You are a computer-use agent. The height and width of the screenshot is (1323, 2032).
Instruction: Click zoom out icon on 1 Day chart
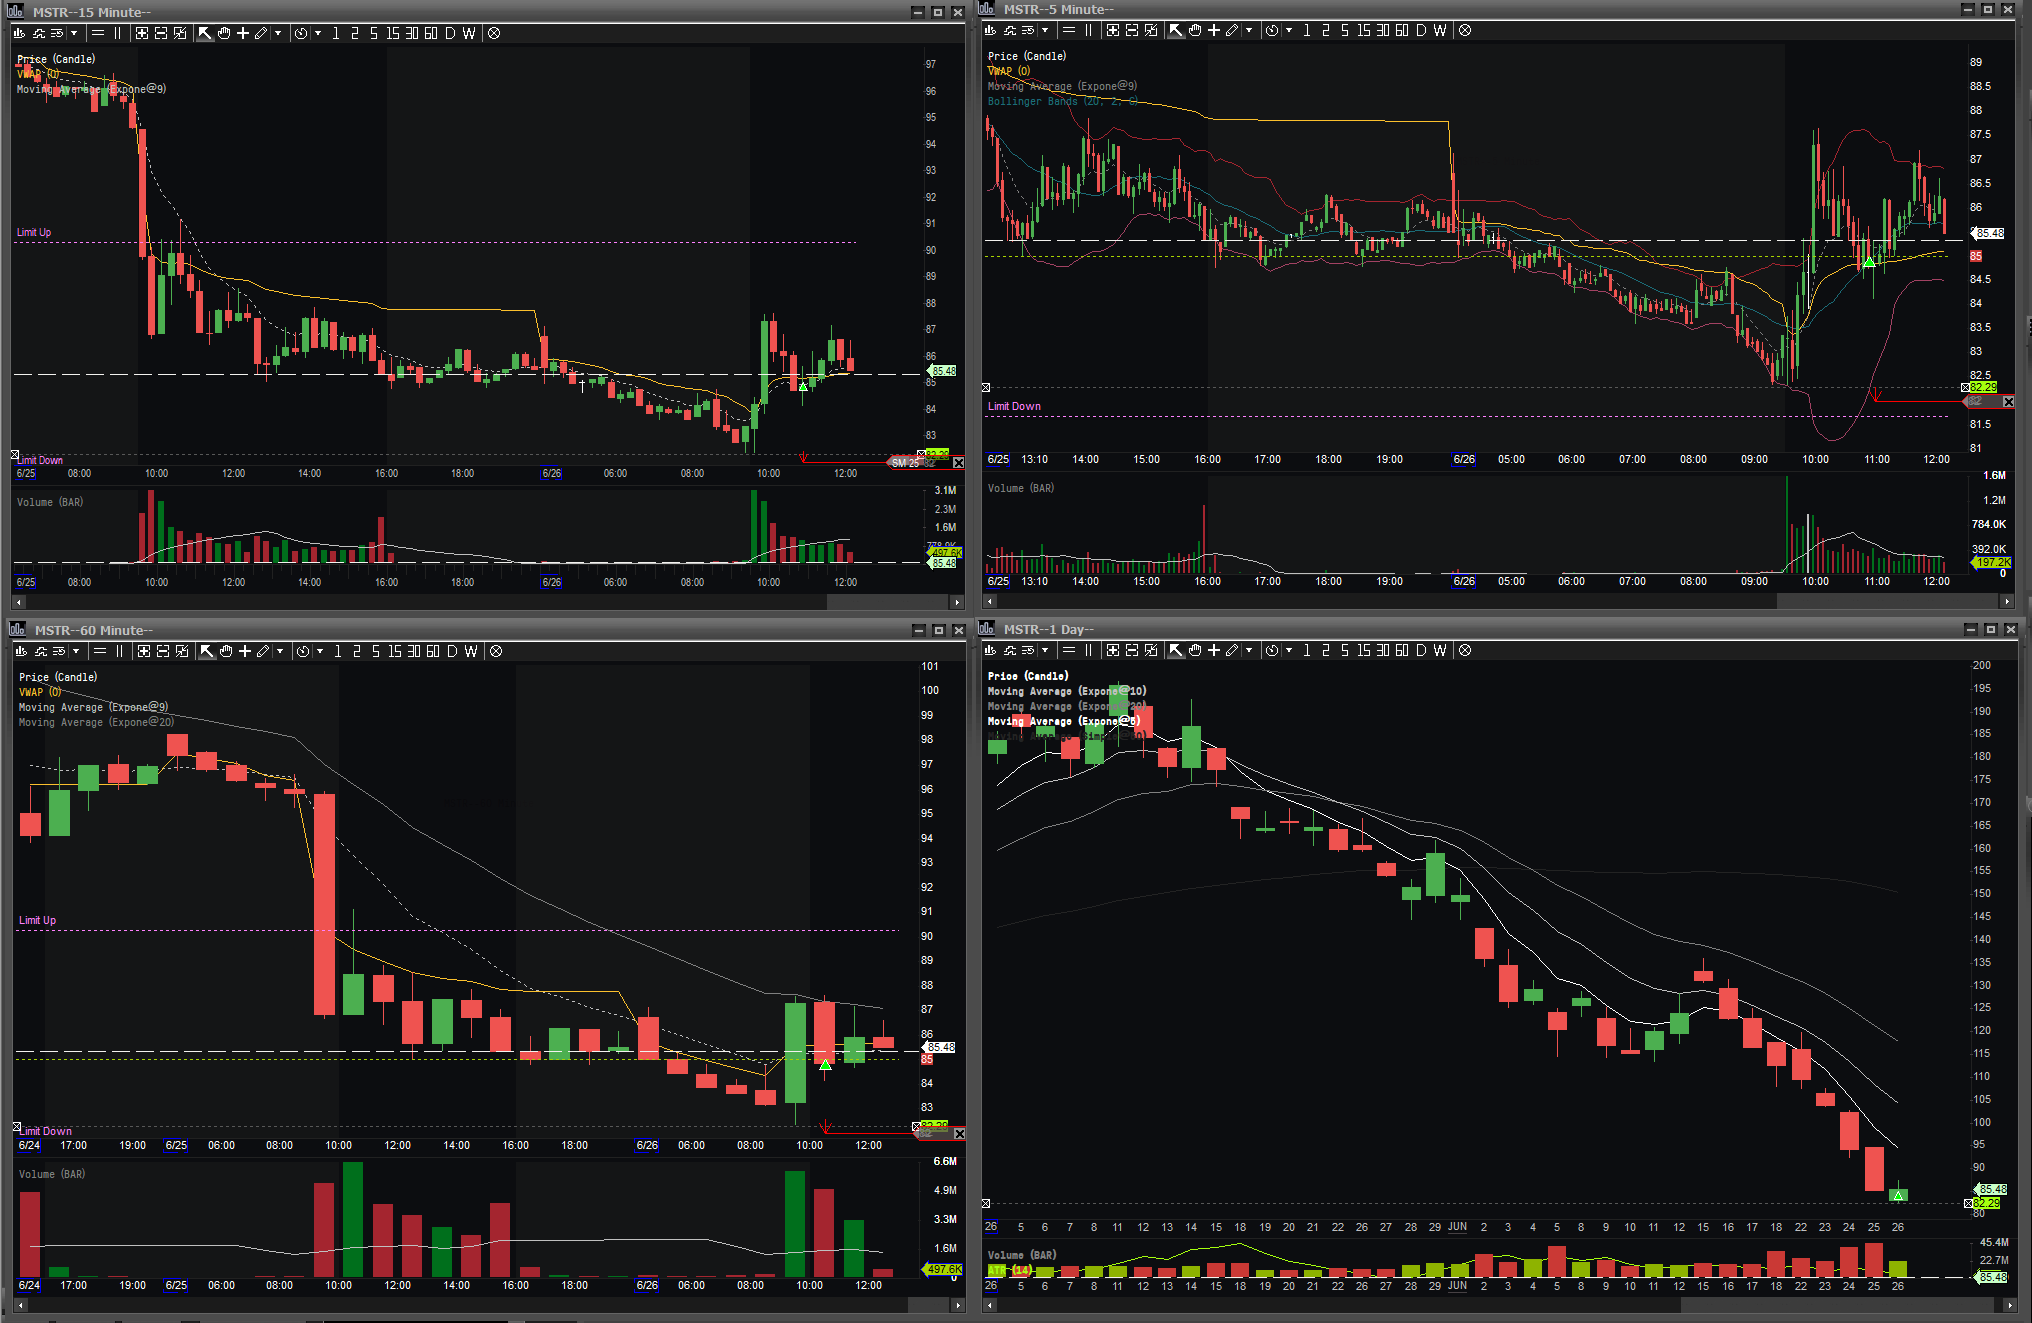(x=1132, y=650)
